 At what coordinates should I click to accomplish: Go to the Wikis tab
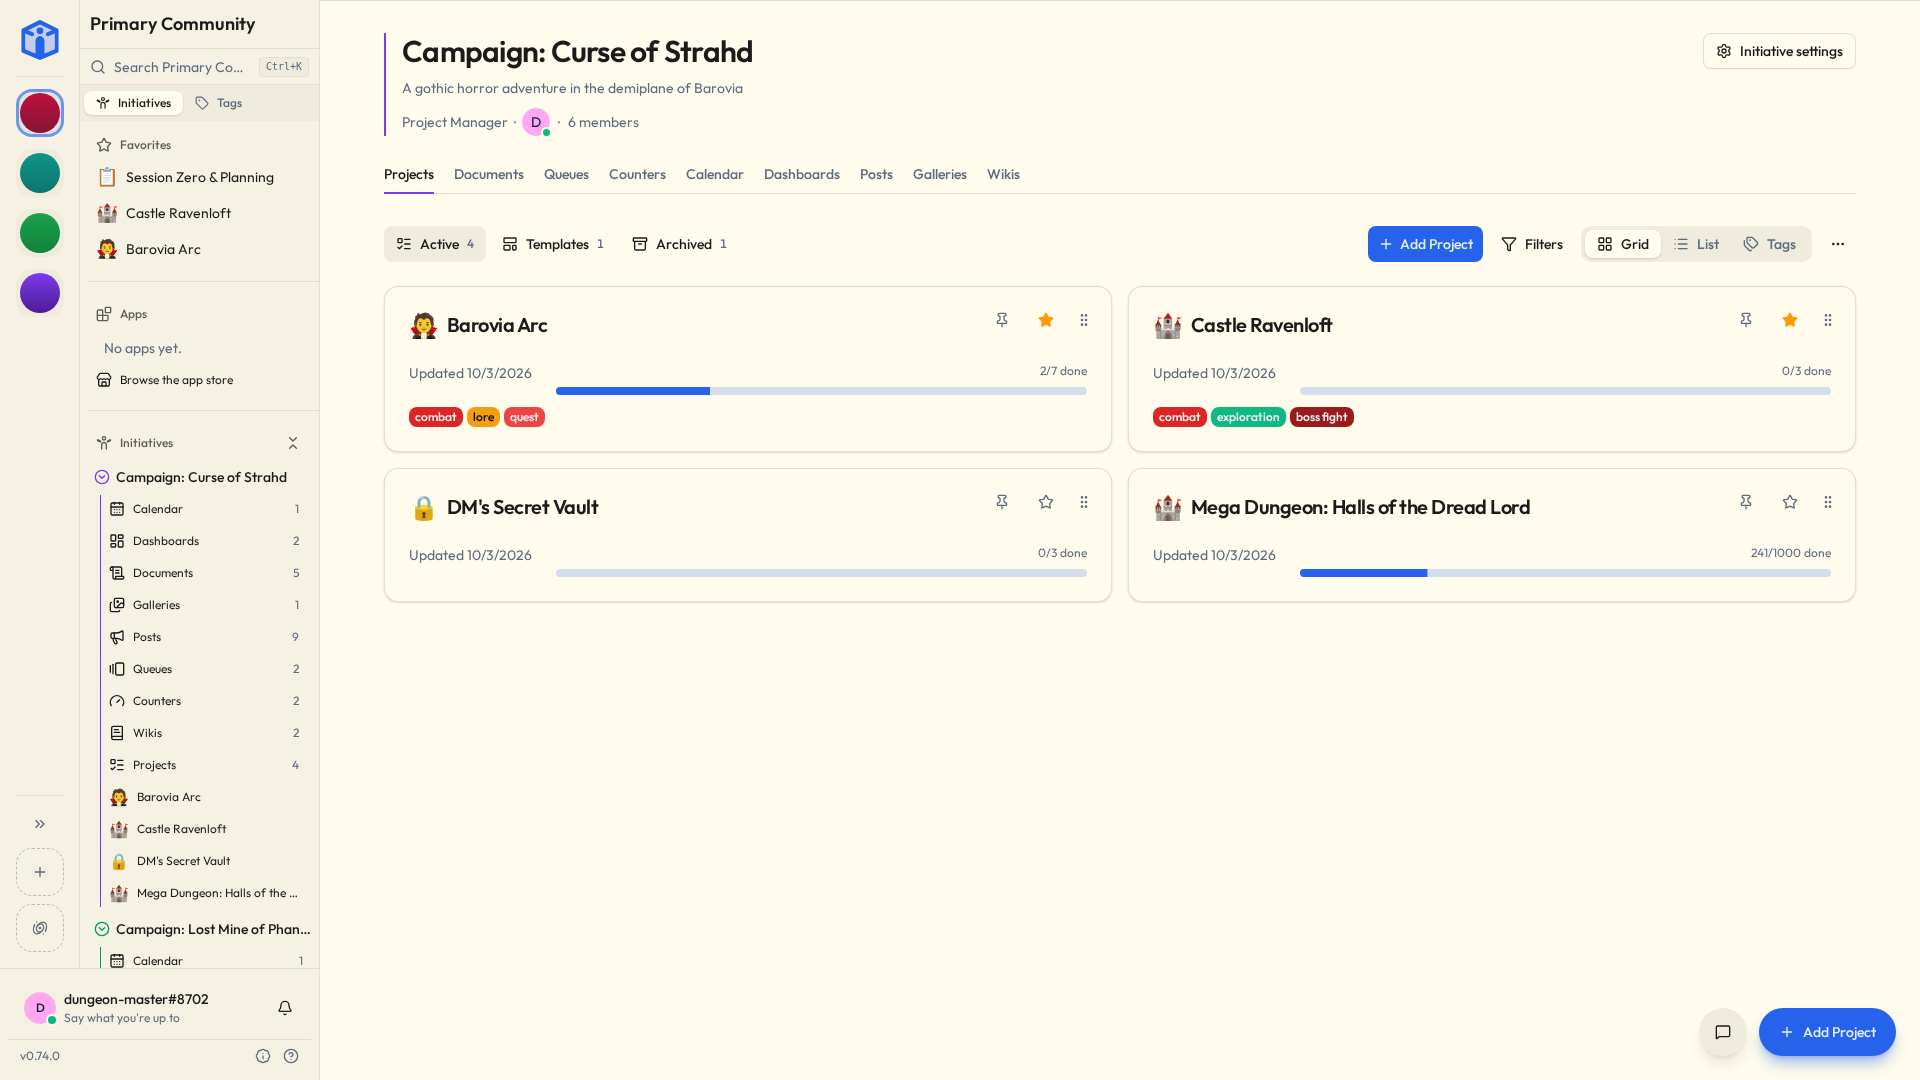[1003, 174]
